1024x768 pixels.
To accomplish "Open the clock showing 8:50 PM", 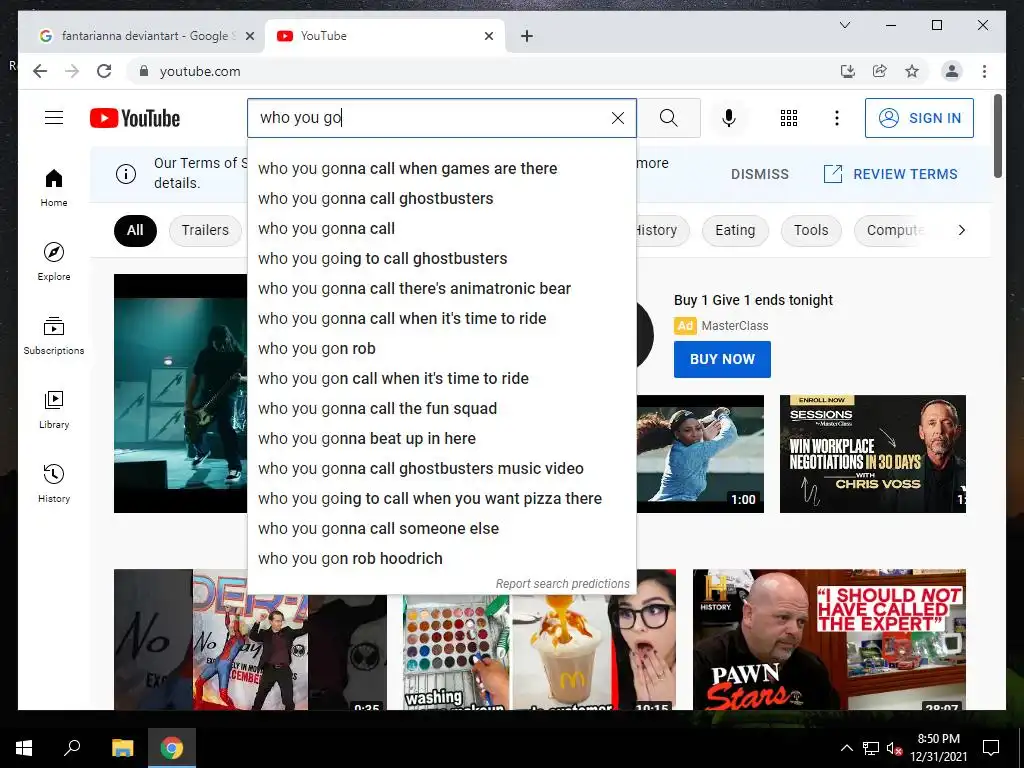I will click(x=938, y=748).
